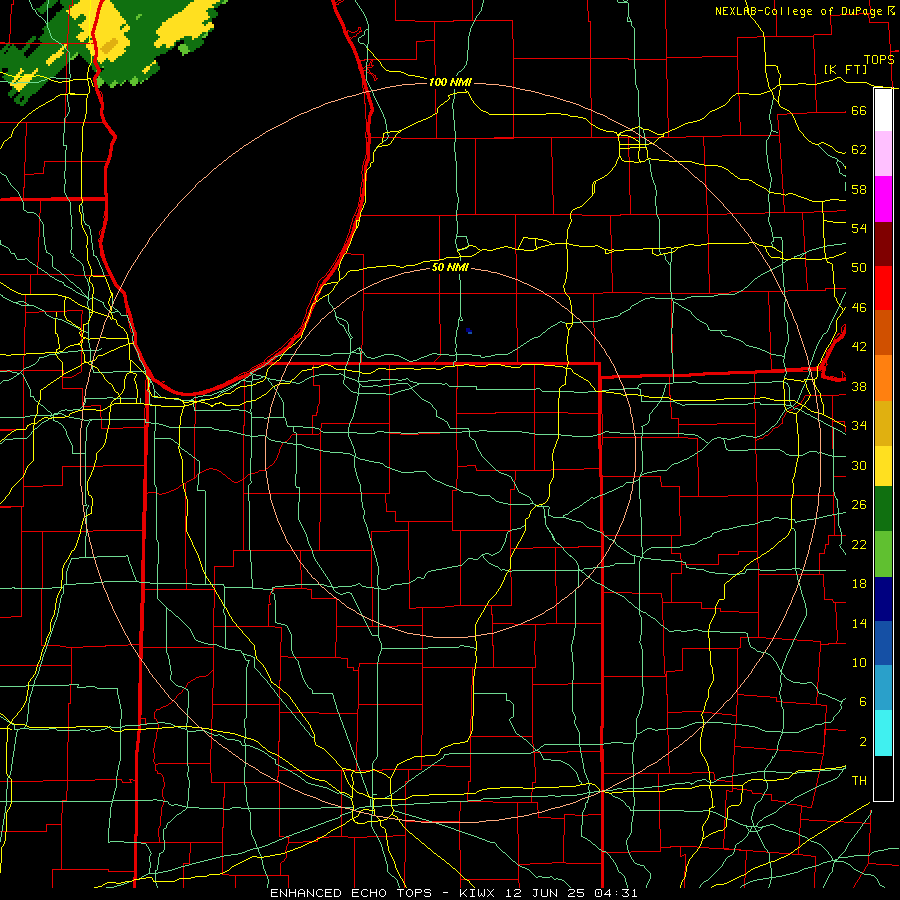Click the yellow 34 kft legend swatch
Image resolution: width=900 pixels, height=900 pixels.
pyautogui.click(x=883, y=465)
